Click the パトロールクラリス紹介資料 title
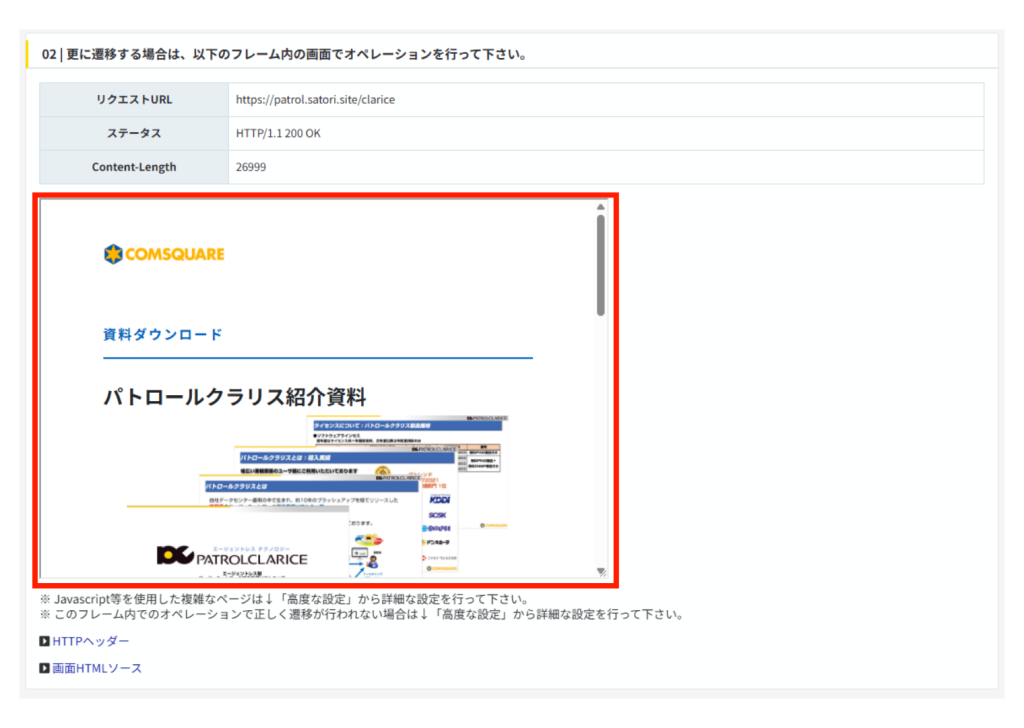 pyautogui.click(x=235, y=396)
